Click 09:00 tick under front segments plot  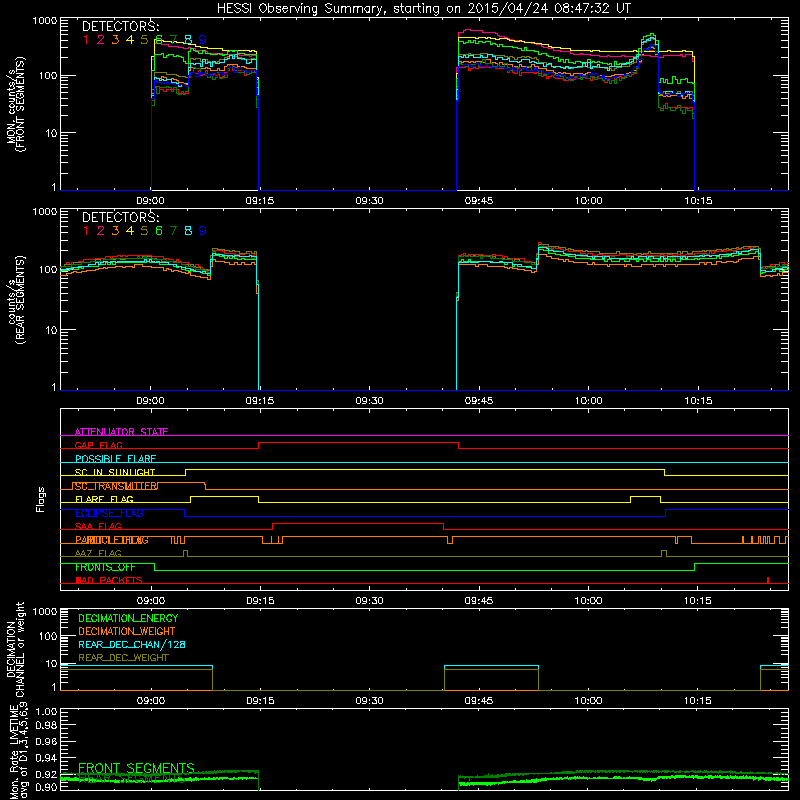tap(151, 201)
